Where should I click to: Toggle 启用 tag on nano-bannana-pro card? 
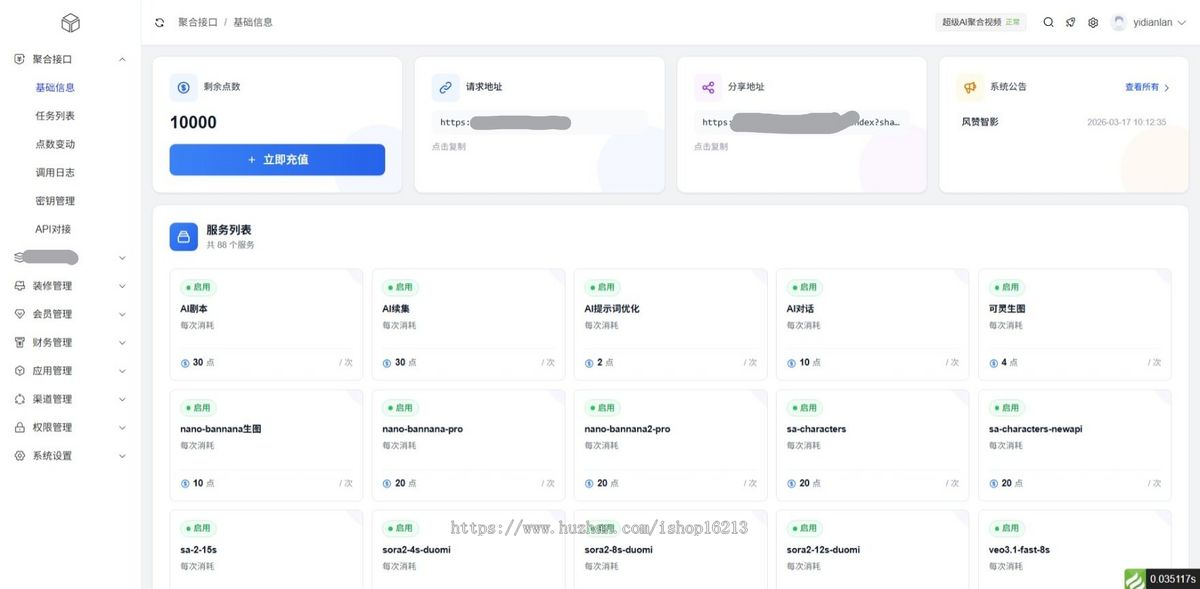point(400,408)
